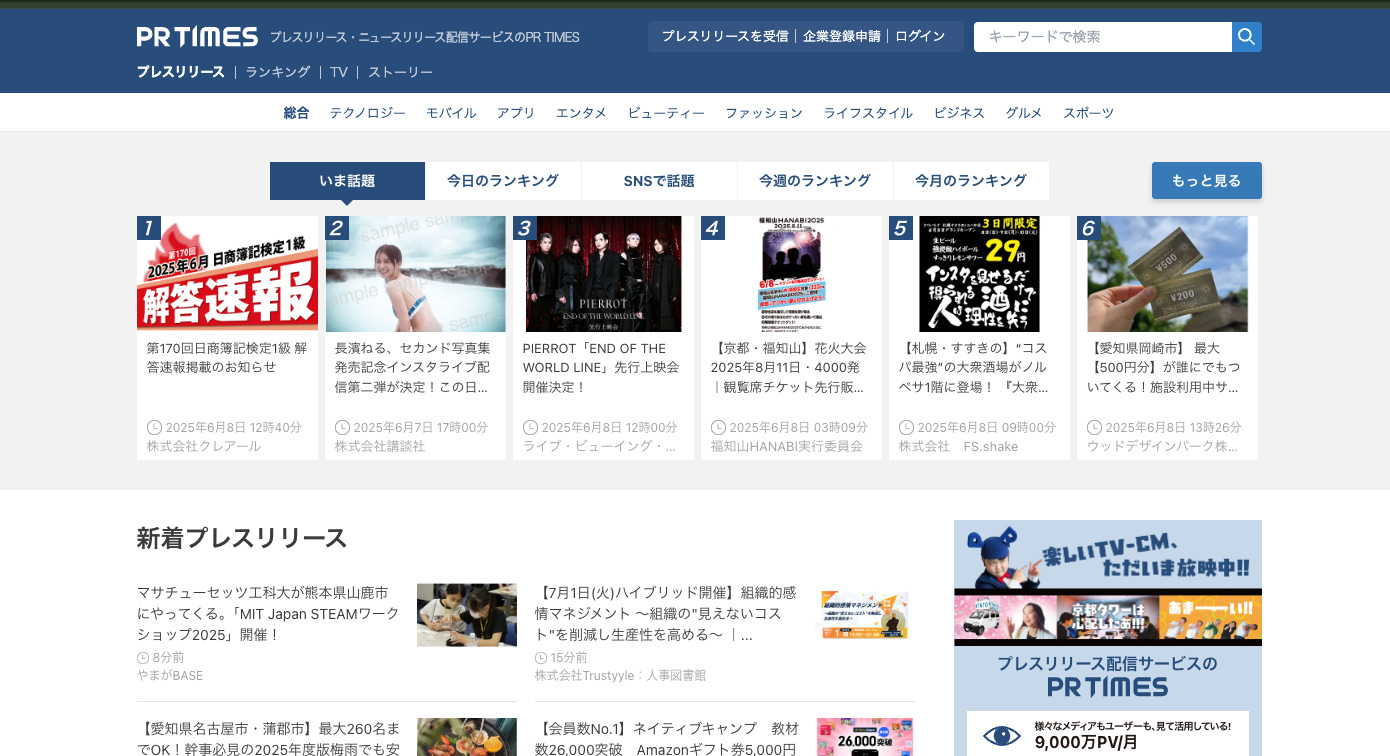
Task: Open the 名古屋市・蒲郡市 article
Action: point(268,737)
